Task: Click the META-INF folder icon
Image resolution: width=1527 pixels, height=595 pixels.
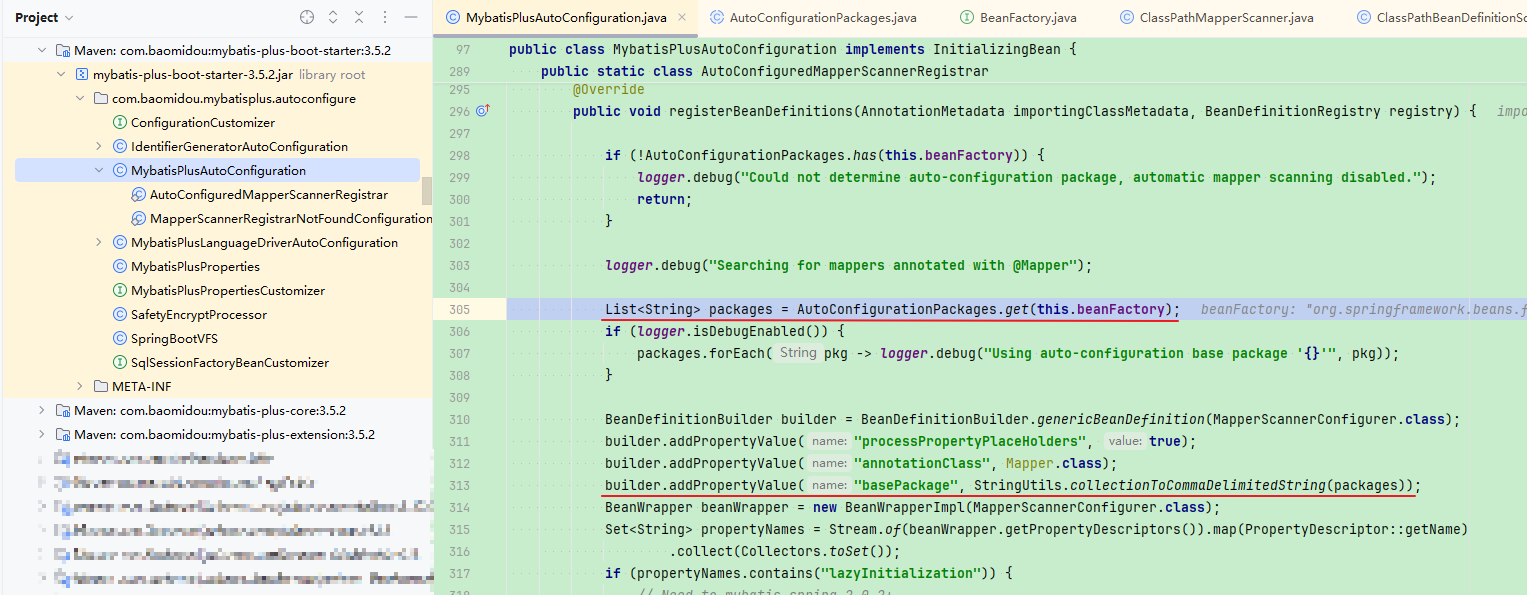Action: [x=101, y=387]
